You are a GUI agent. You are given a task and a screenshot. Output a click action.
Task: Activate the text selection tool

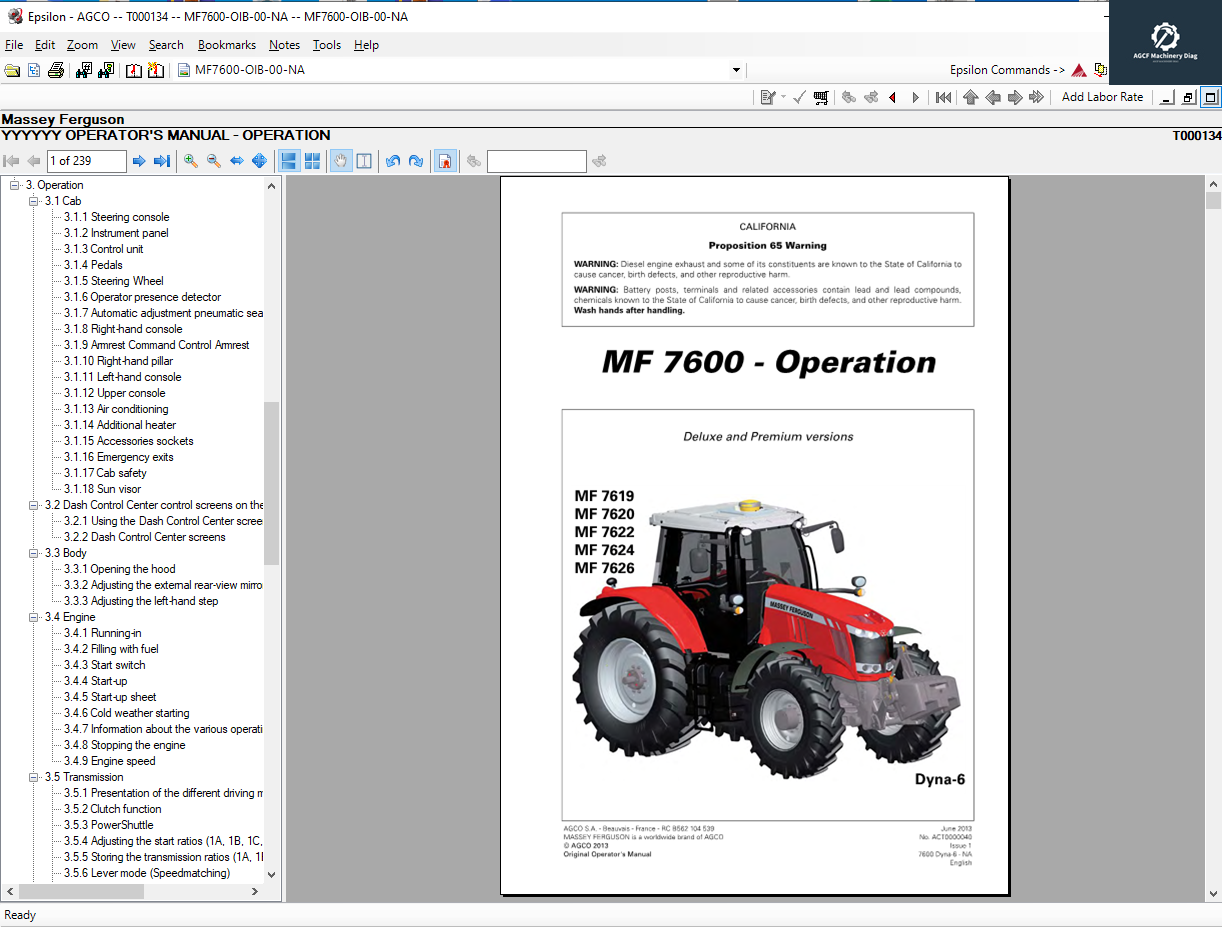[364, 160]
